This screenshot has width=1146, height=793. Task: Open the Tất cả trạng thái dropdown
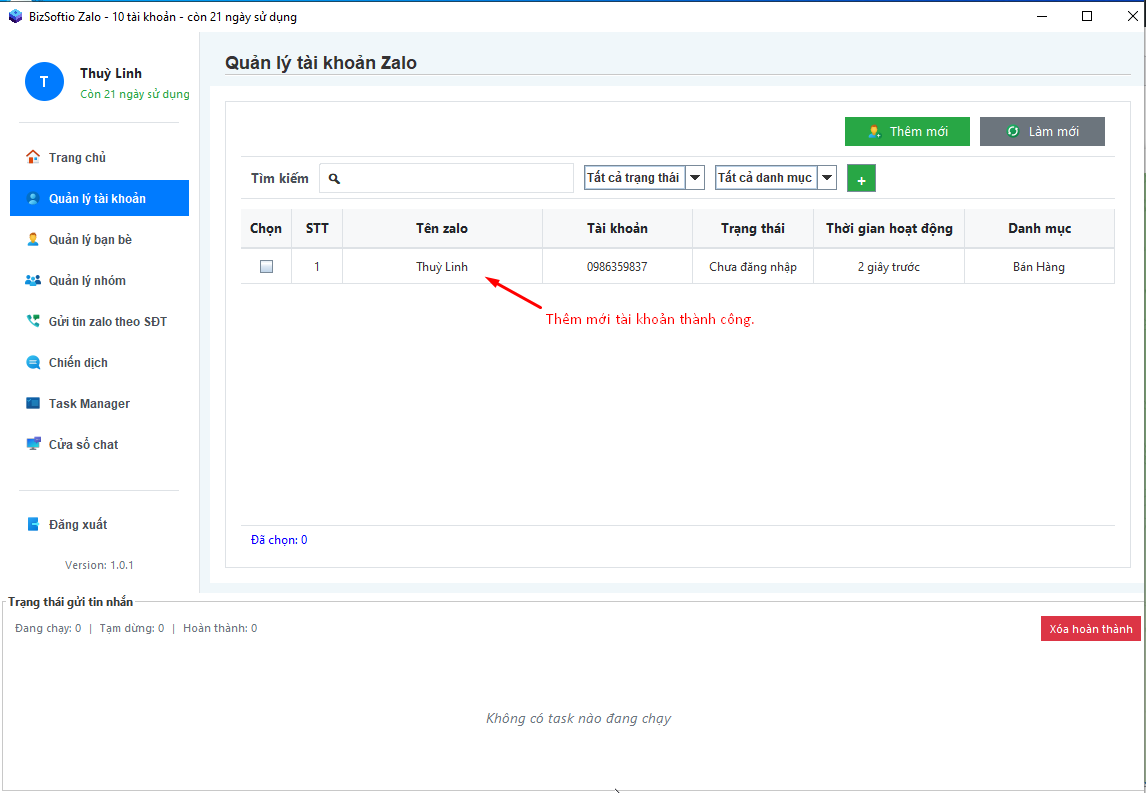(695, 178)
